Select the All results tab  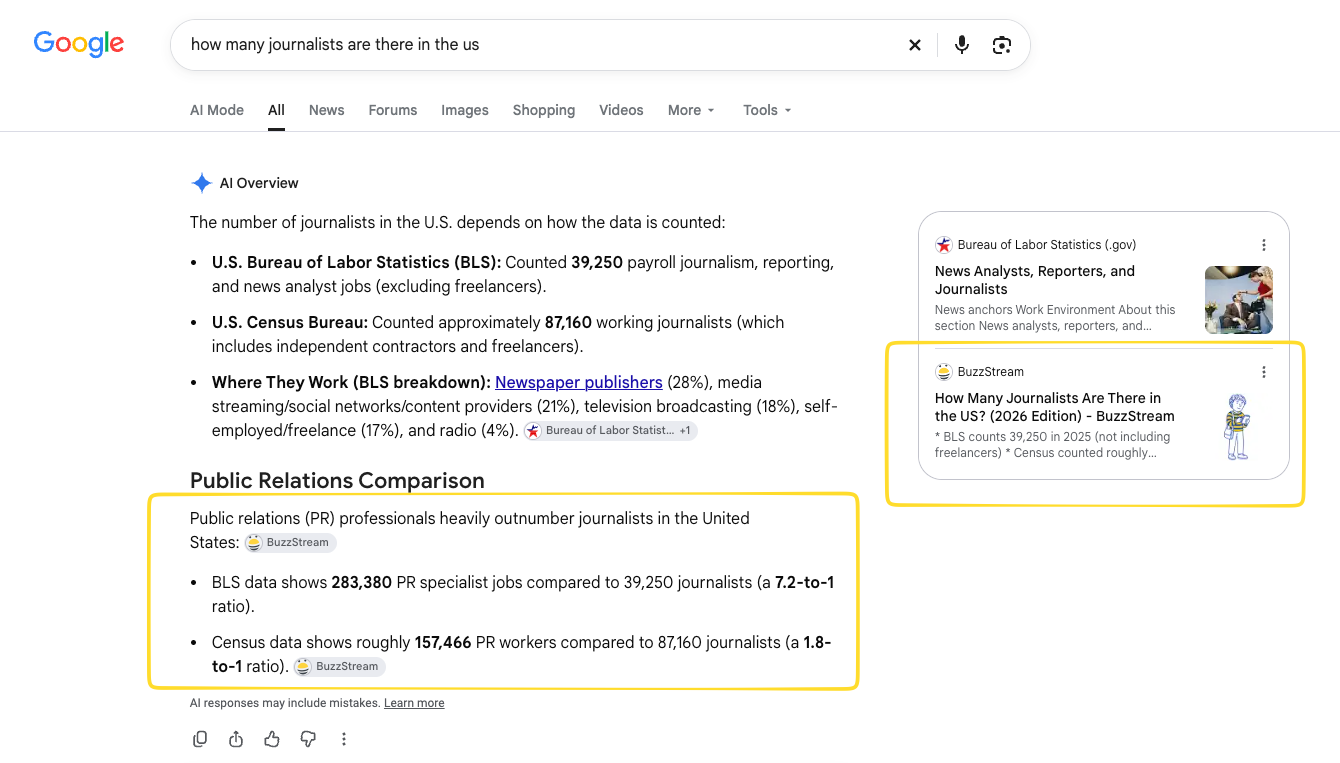pos(276,110)
